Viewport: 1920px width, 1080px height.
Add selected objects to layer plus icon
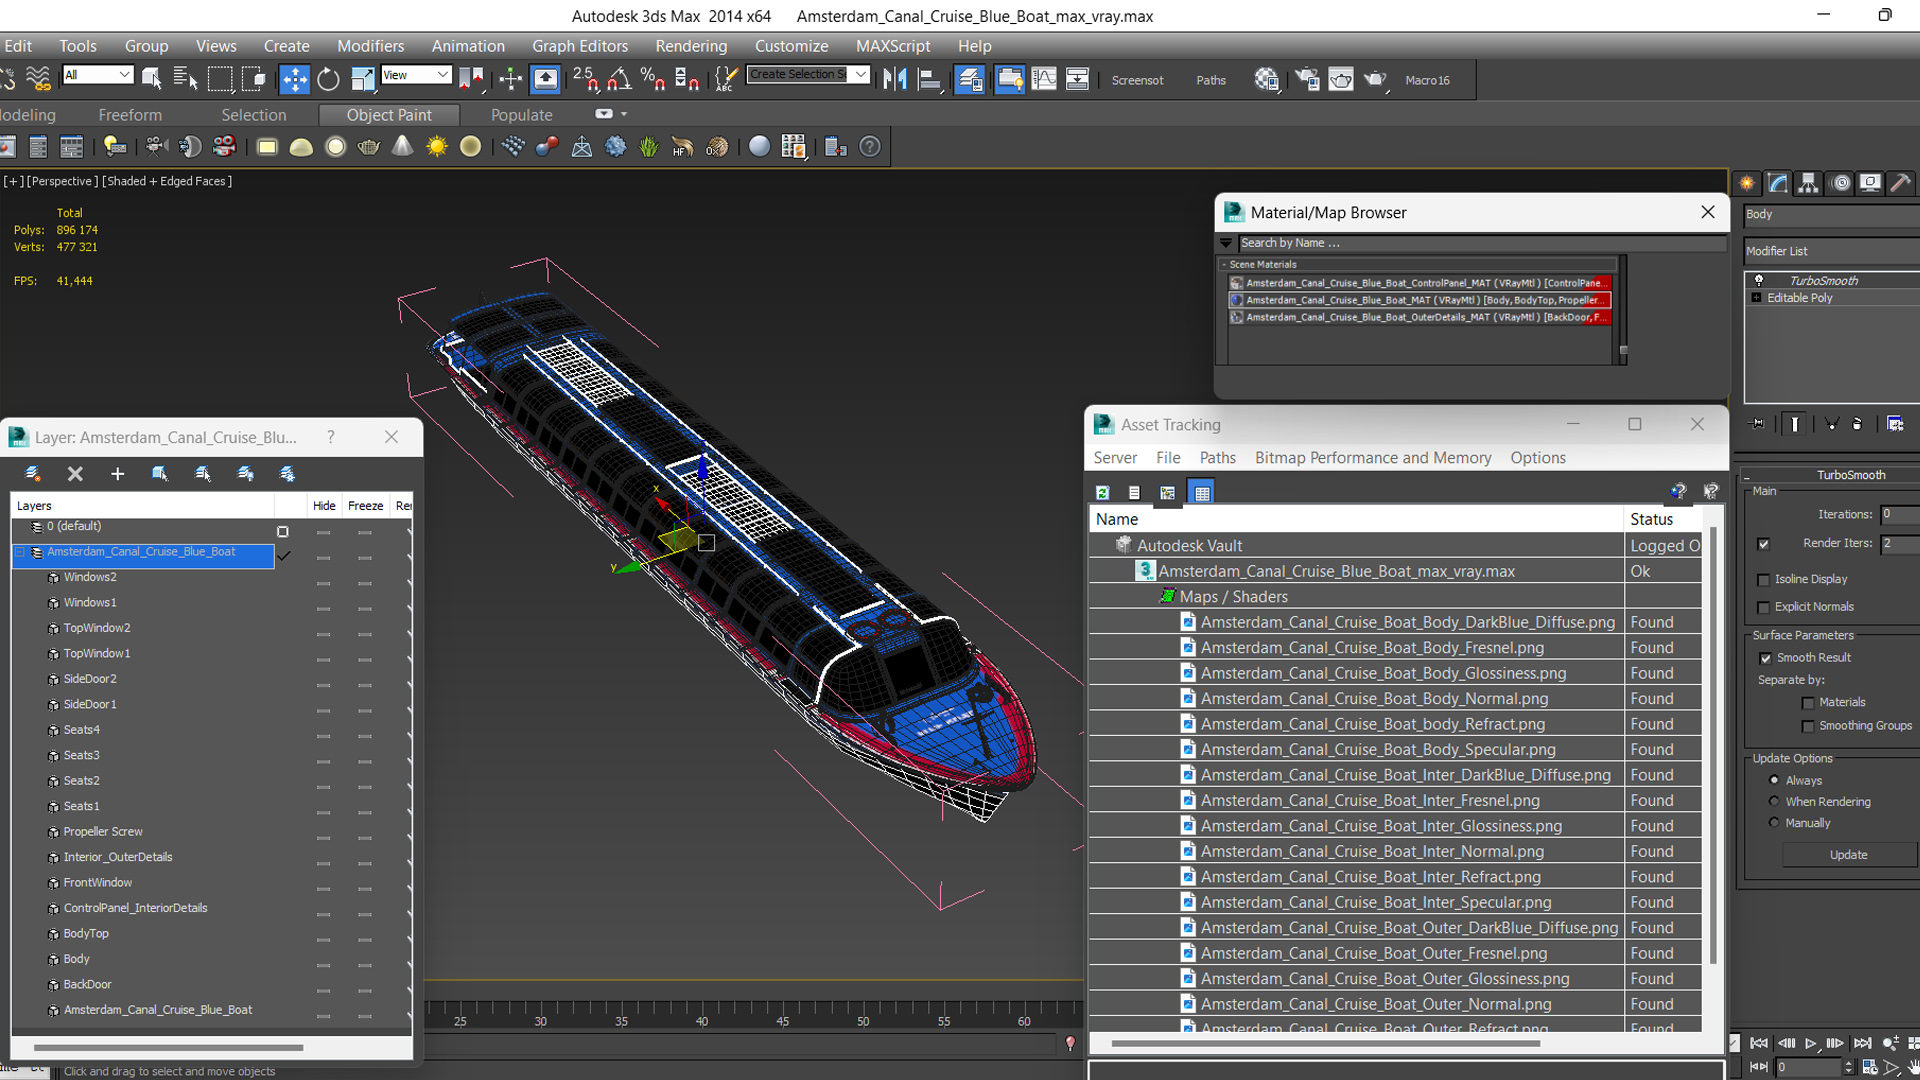(118, 474)
